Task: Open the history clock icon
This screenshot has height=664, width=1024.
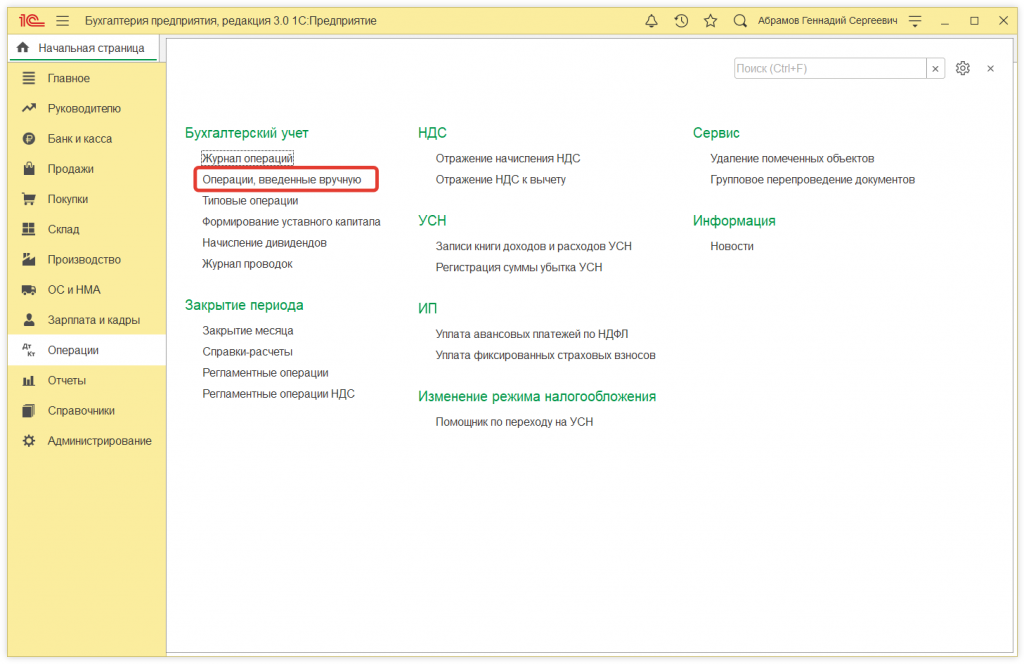Action: 681,20
